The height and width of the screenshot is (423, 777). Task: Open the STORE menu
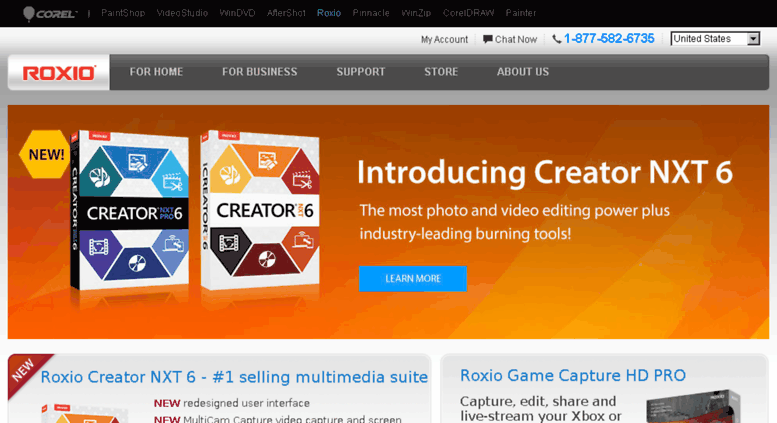click(x=441, y=72)
